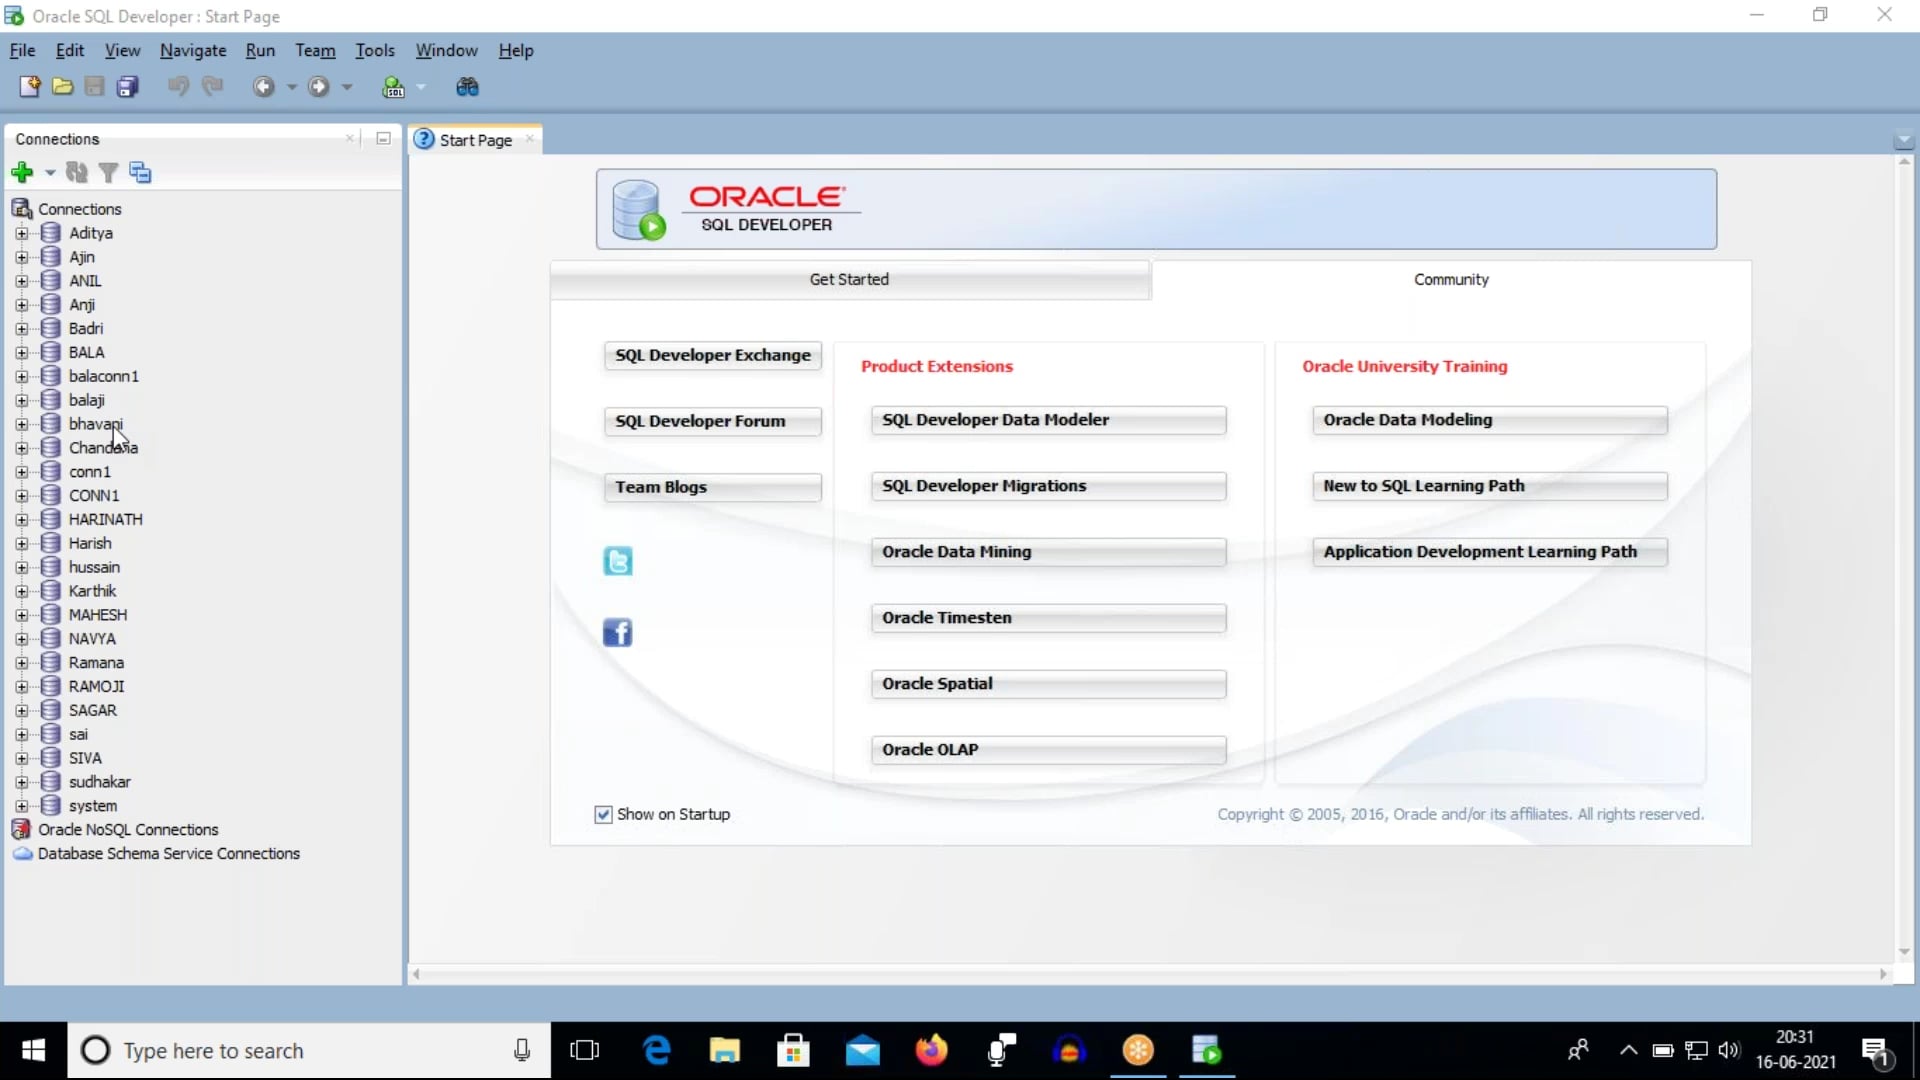Adjust the speaker volume from the system tray

[1730, 1050]
